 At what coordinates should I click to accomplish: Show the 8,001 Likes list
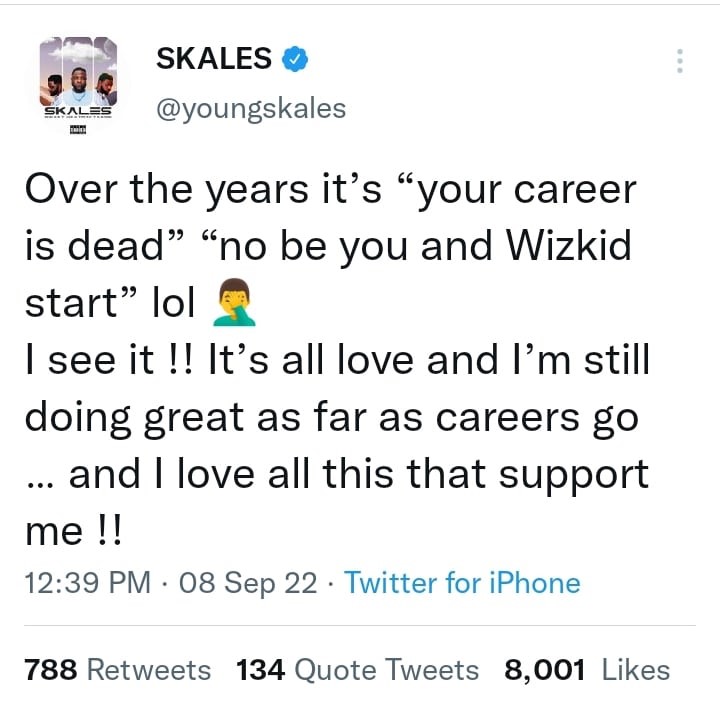[587, 669]
